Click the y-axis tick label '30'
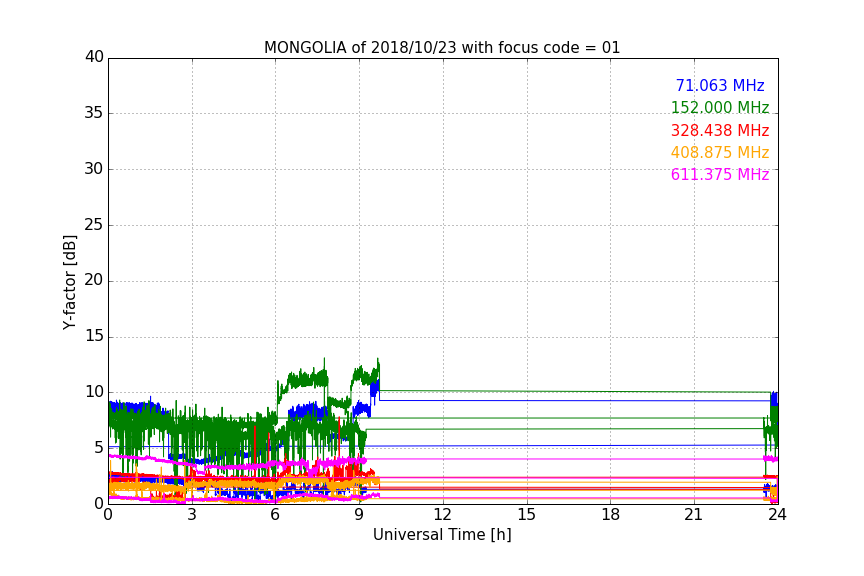864x576 pixels. click(x=94, y=169)
